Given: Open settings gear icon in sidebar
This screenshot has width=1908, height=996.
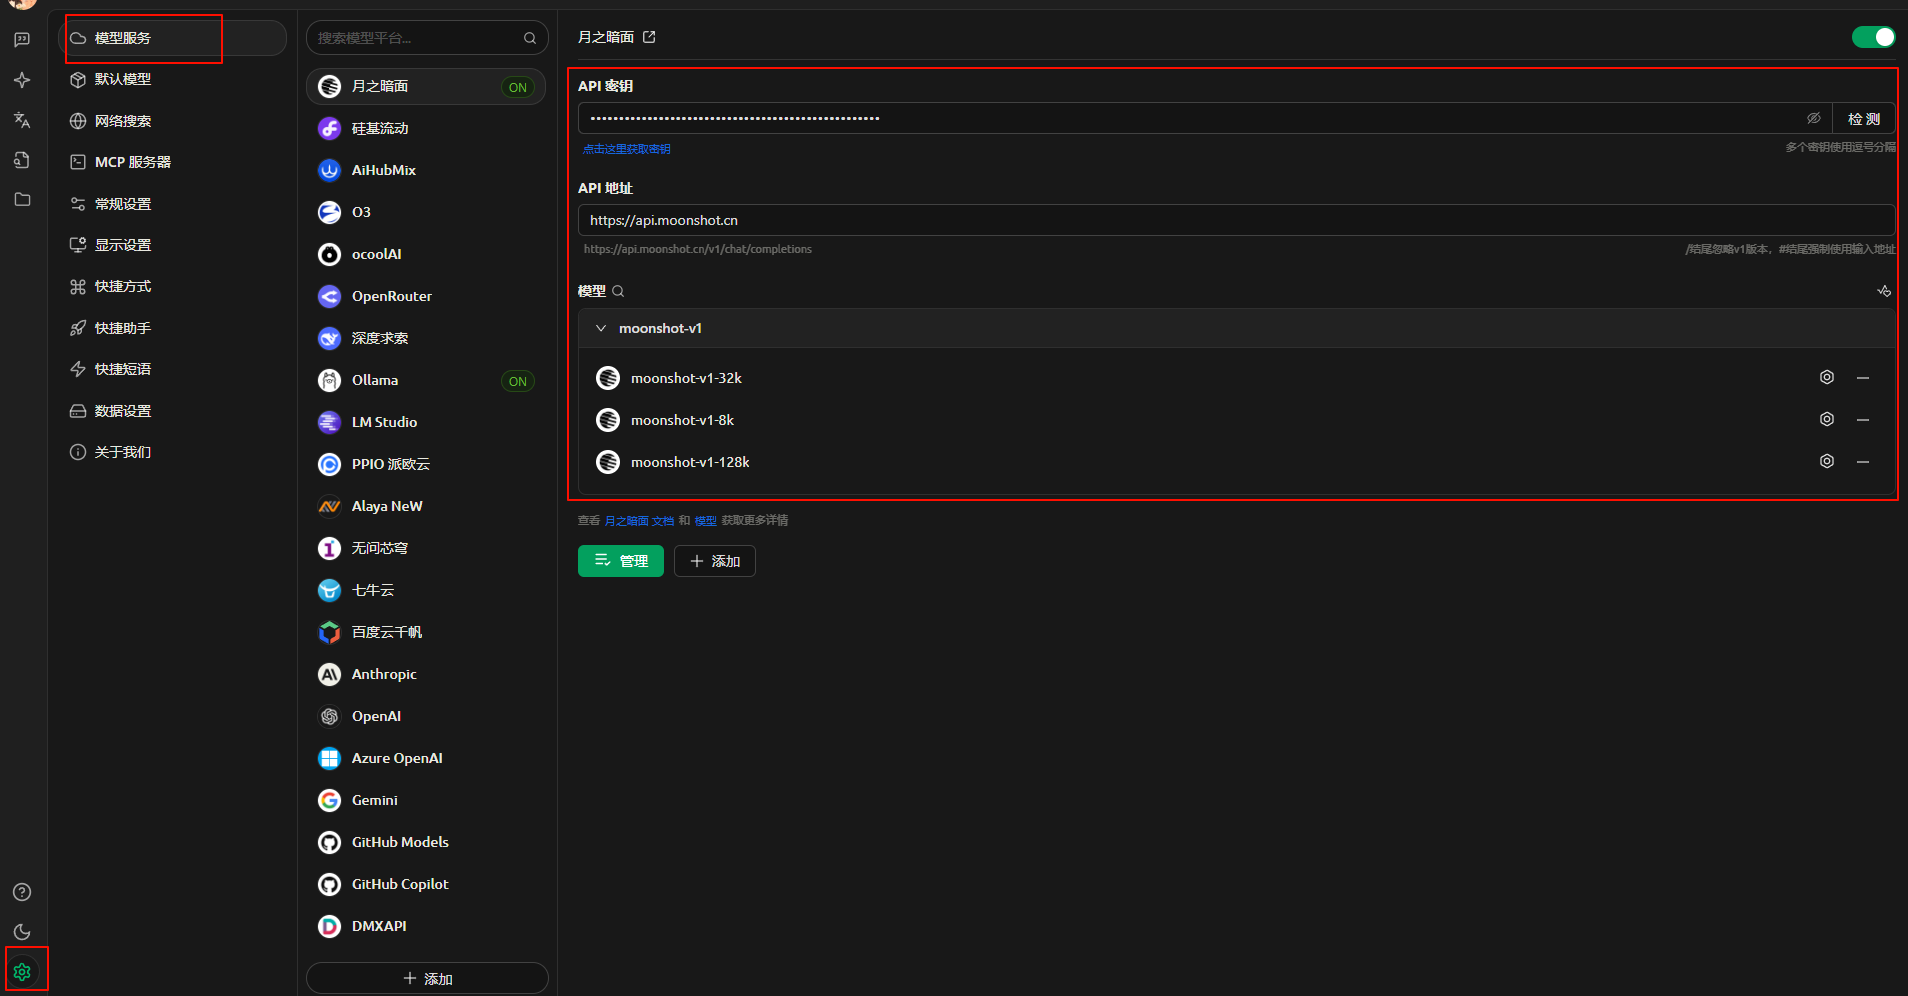Looking at the screenshot, I should pyautogui.click(x=22, y=972).
